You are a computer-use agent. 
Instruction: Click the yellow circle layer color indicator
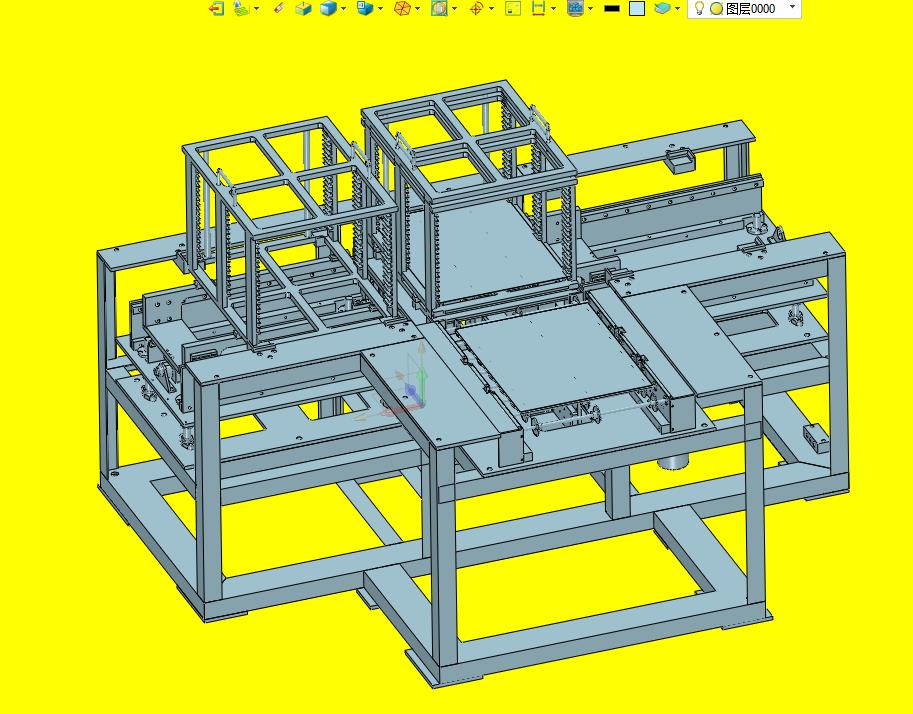pyautogui.click(x=717, y=9)
